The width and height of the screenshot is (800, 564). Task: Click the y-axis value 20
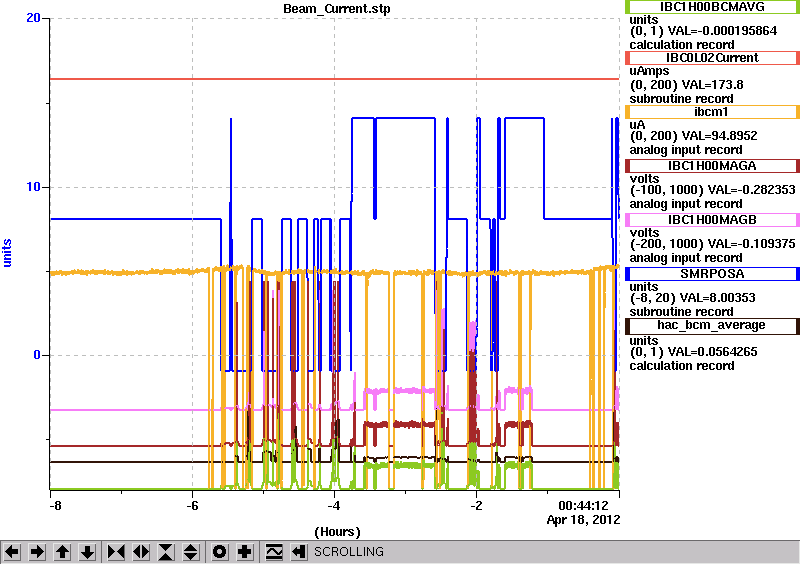(x=33, y=18)
